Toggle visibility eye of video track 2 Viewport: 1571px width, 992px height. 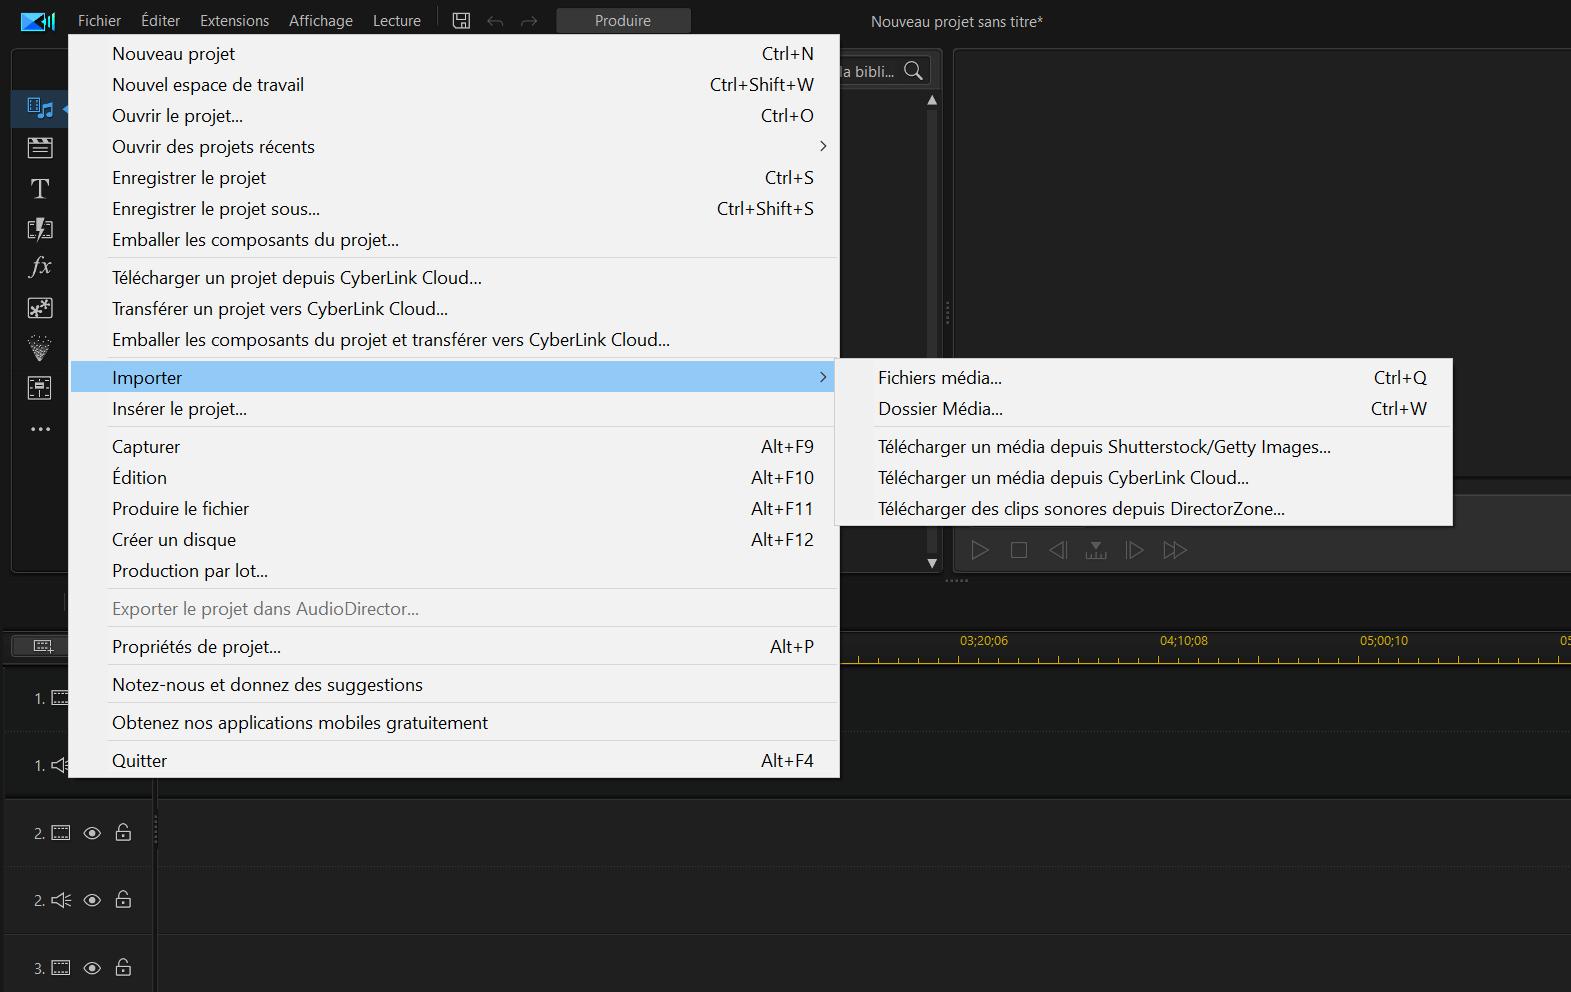pos(92,833)
